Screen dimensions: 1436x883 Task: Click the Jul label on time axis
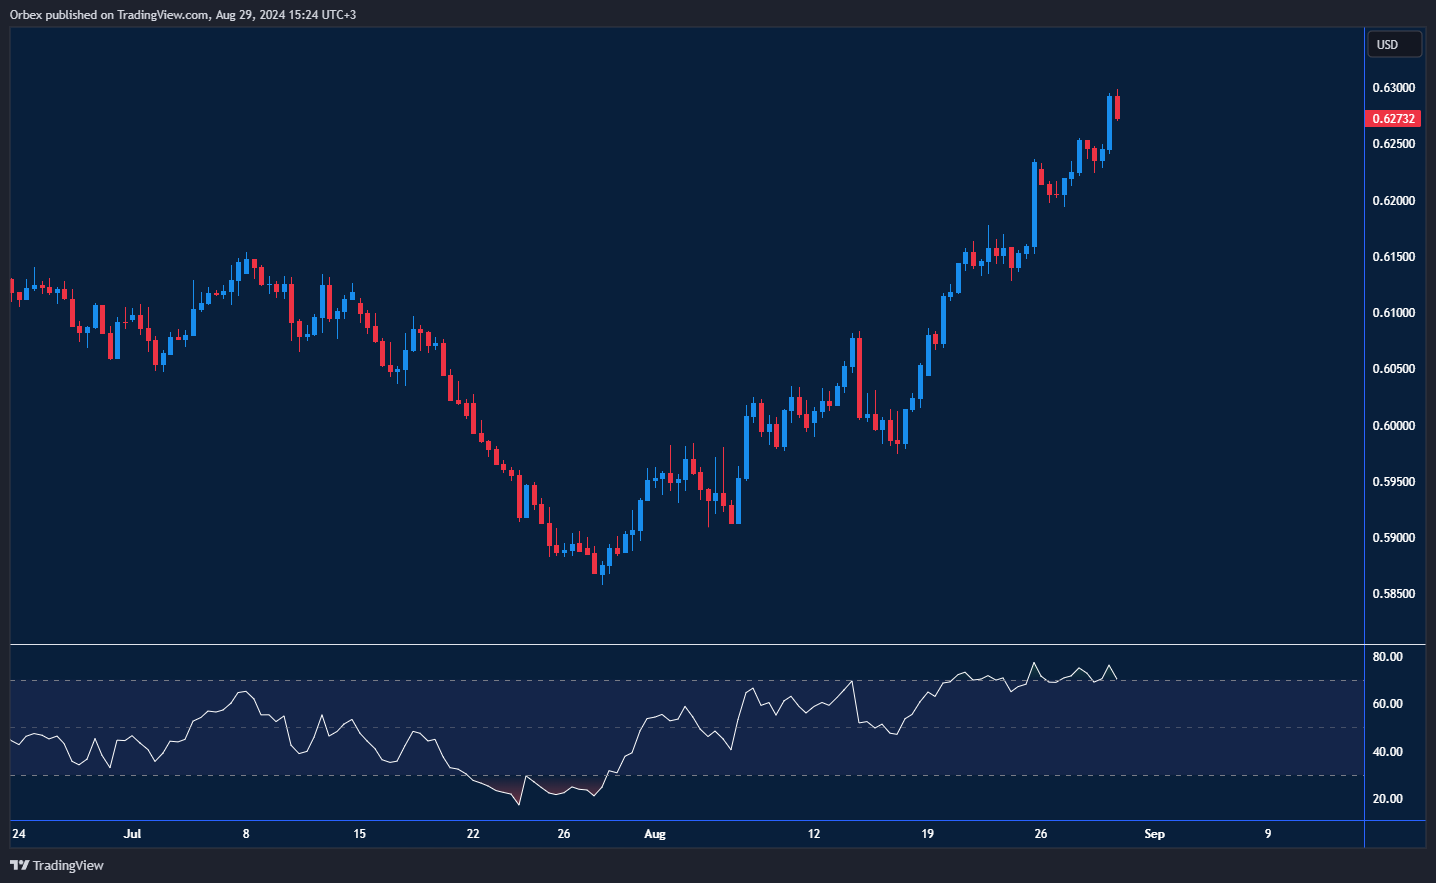pos(132,833)
